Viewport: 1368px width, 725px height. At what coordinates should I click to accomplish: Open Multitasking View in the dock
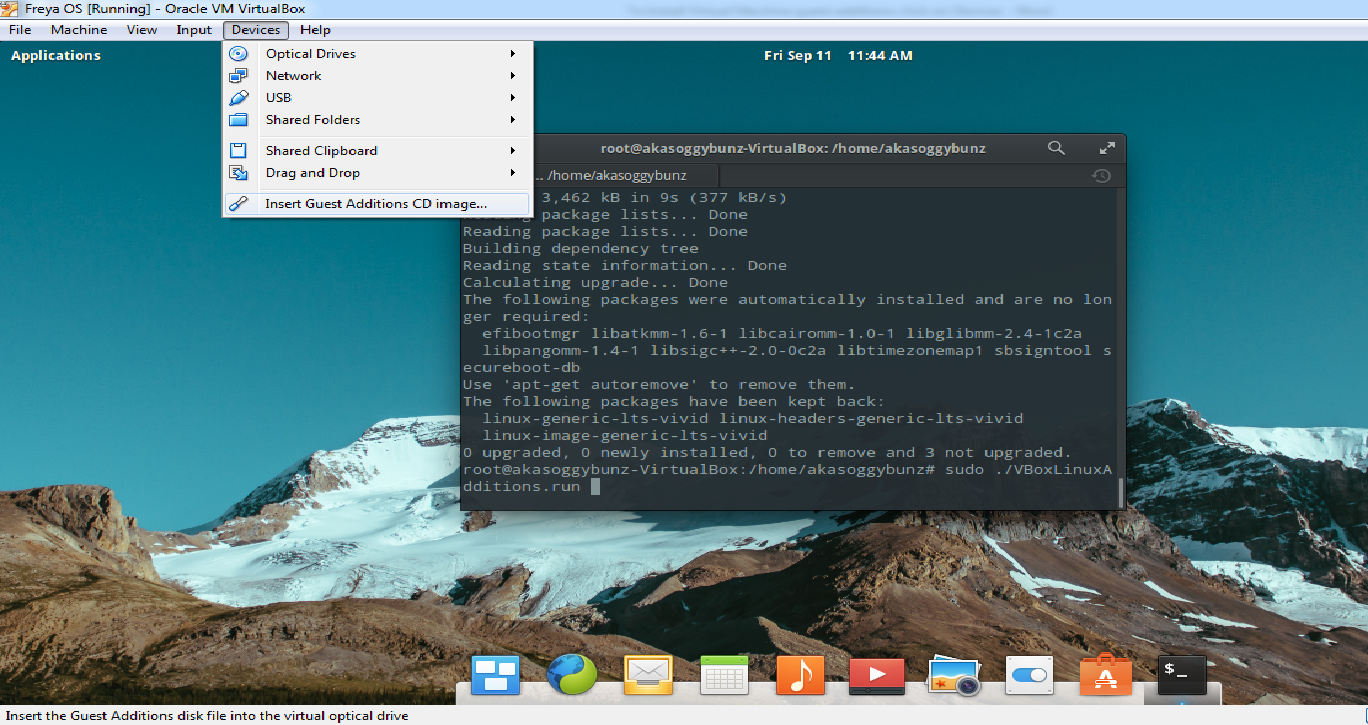tap(496, 676)
